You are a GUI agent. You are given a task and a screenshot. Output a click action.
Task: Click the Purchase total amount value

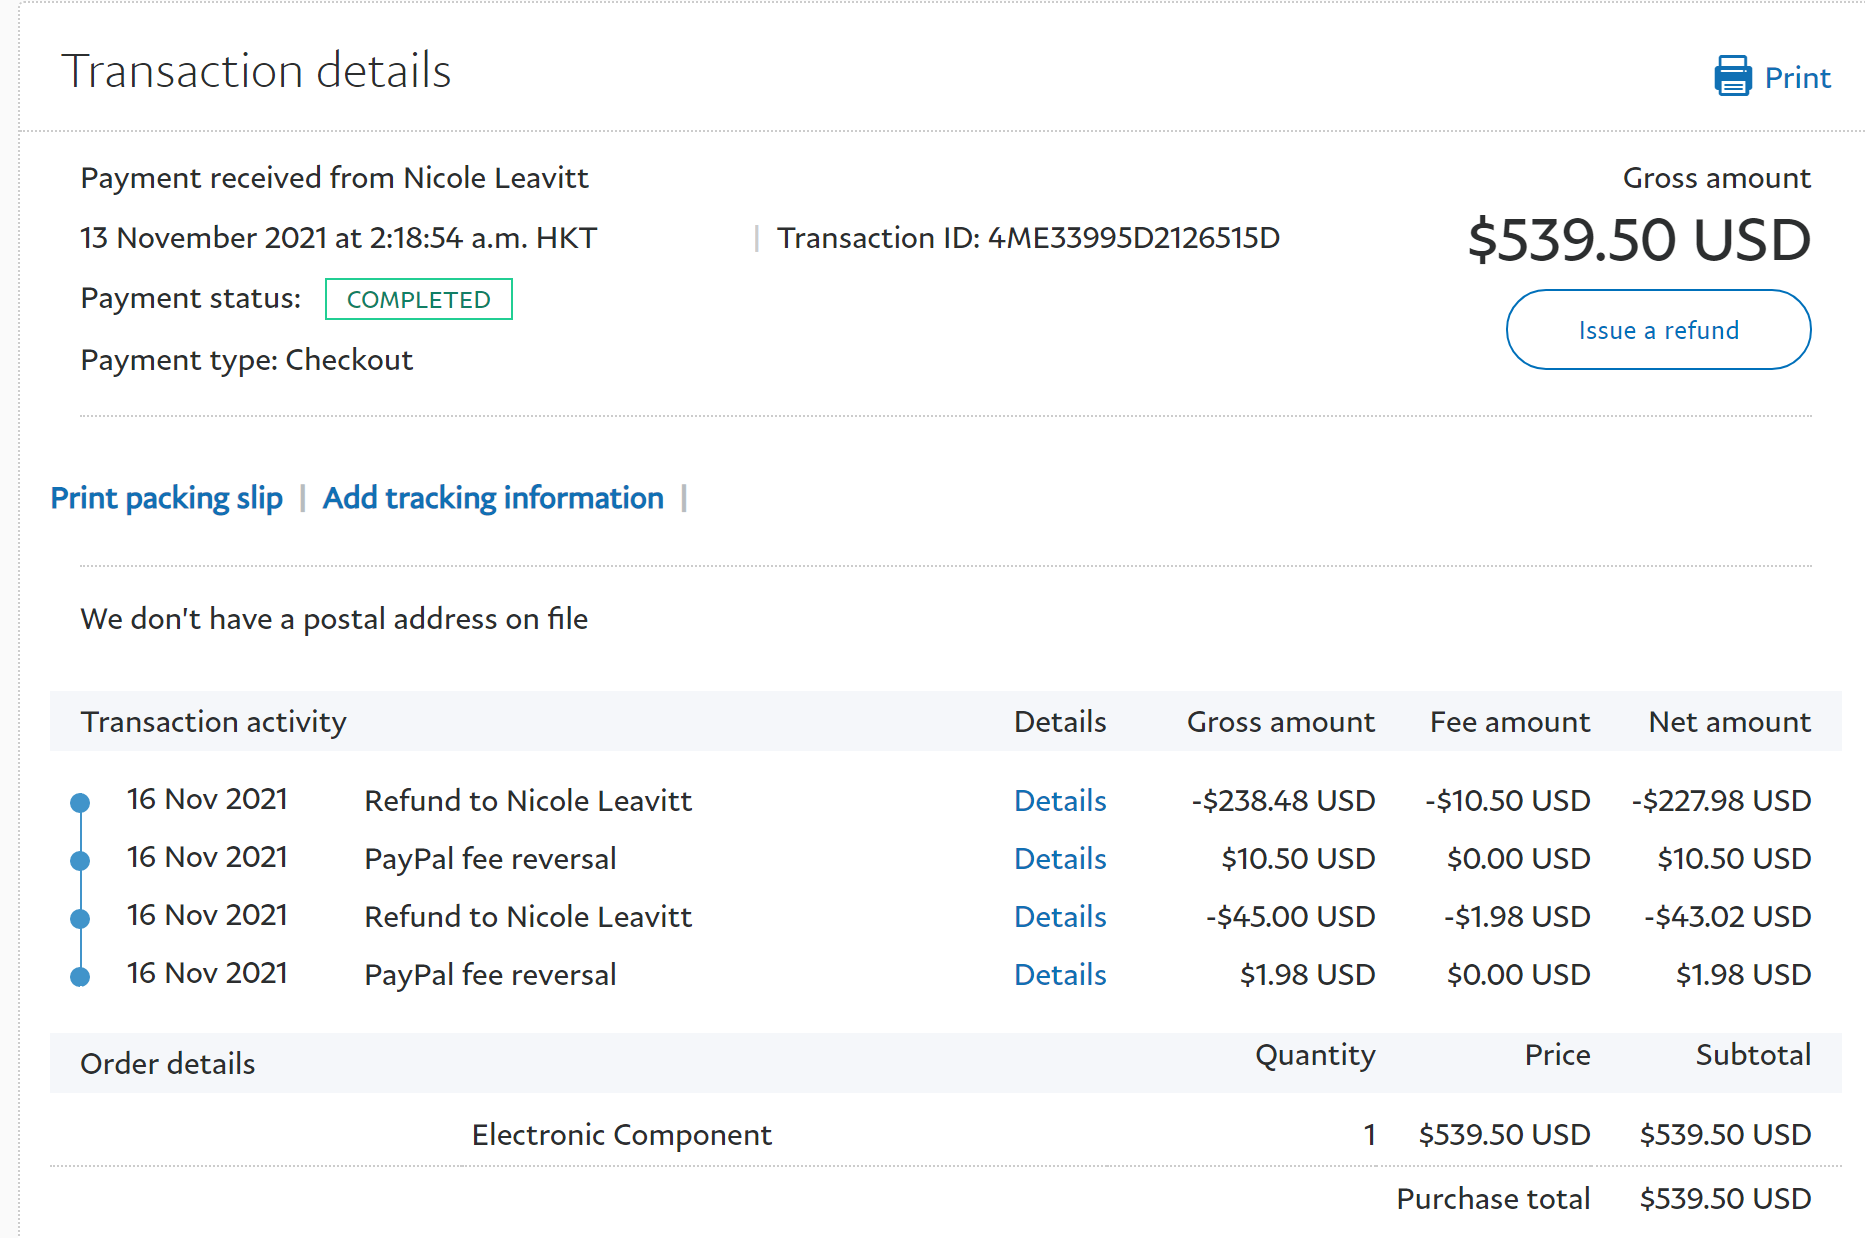coord(1724,1199)
